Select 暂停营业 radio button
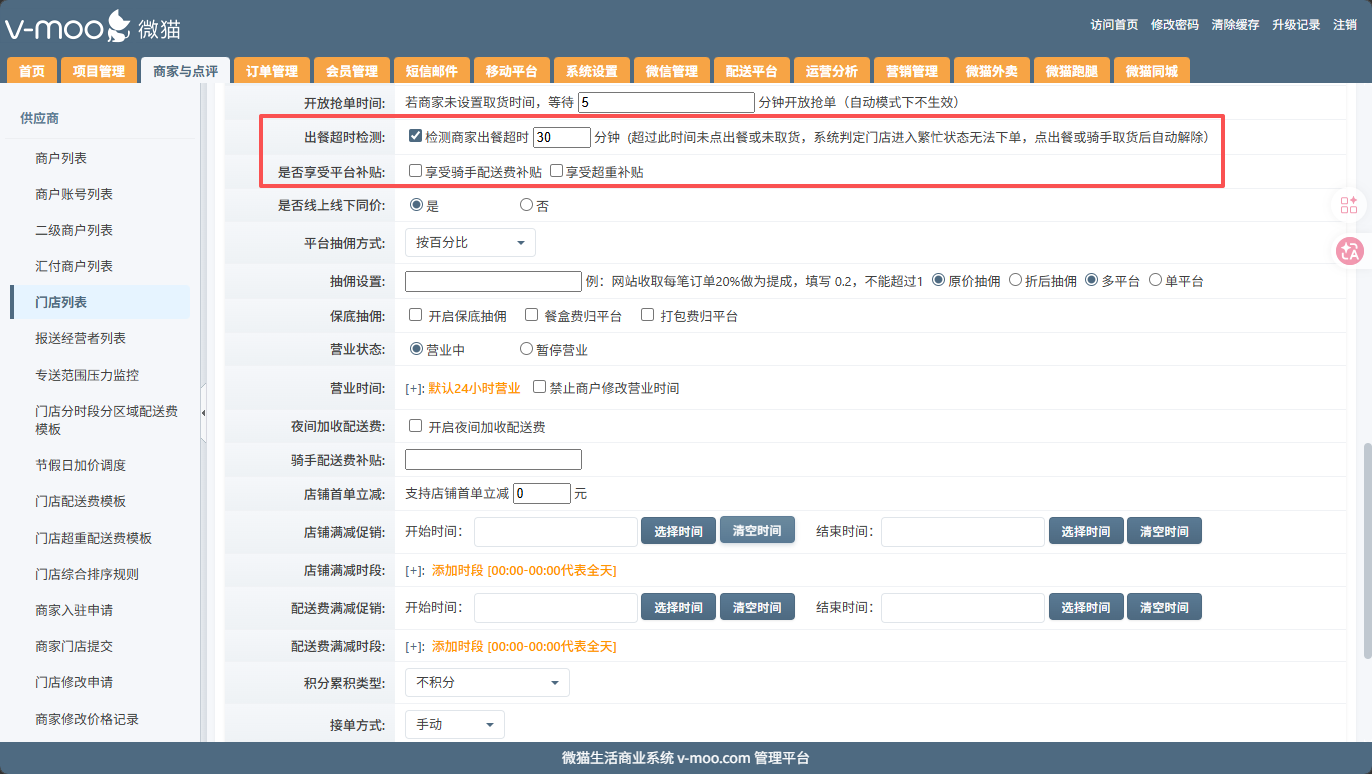Image resolution: width=1372 pixels, height=774 pixels. pos(526,350)
